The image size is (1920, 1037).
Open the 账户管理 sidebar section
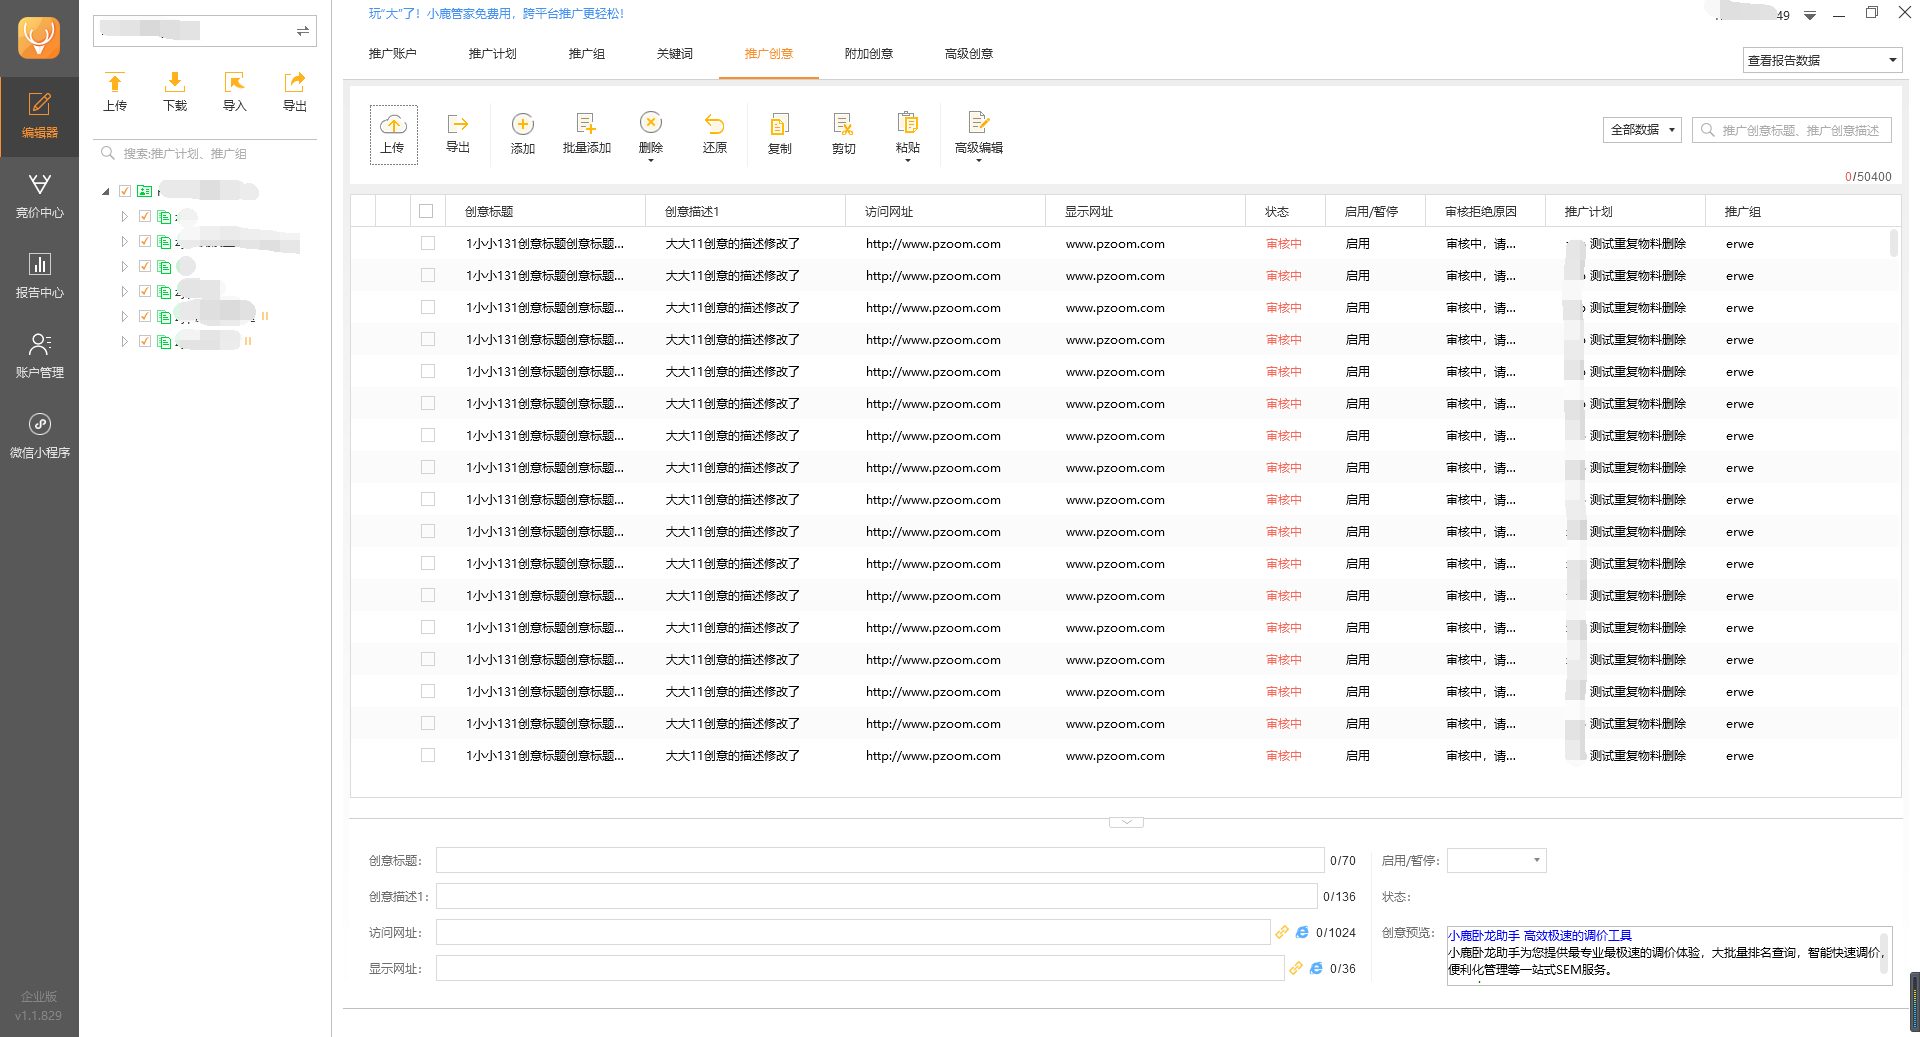pos(39,356)
